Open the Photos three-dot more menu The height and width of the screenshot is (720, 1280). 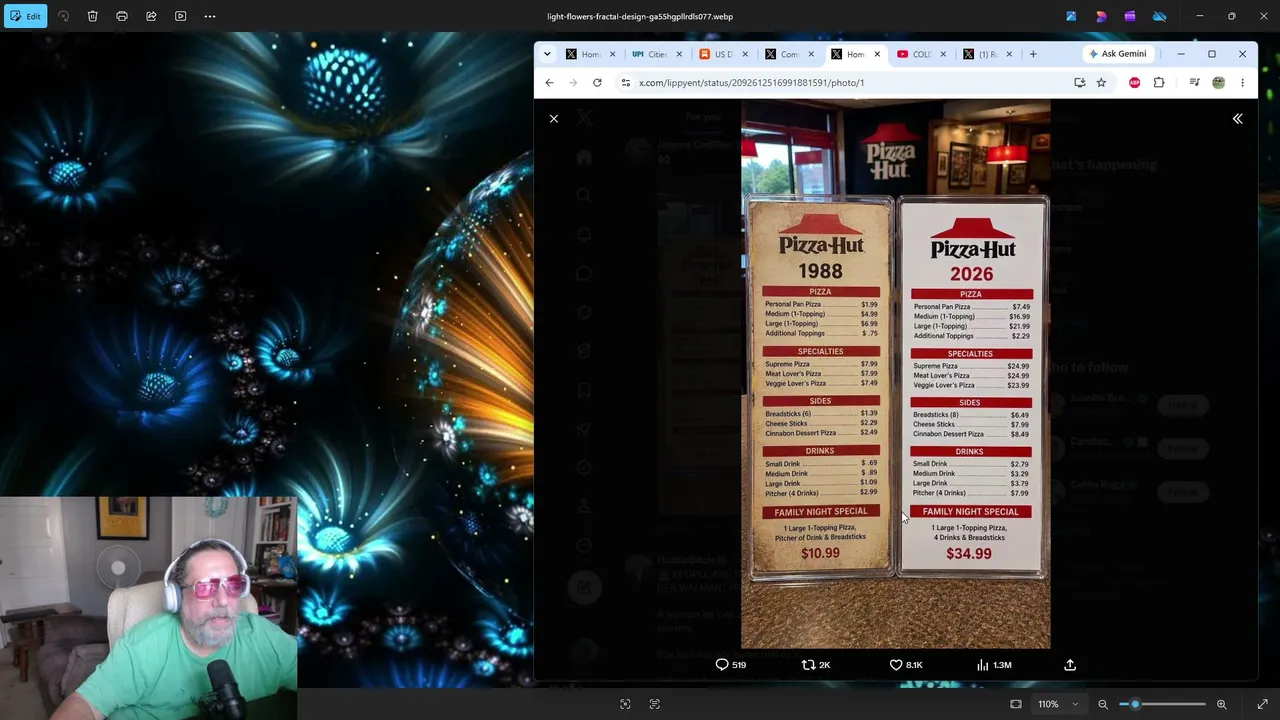point(210,16)
